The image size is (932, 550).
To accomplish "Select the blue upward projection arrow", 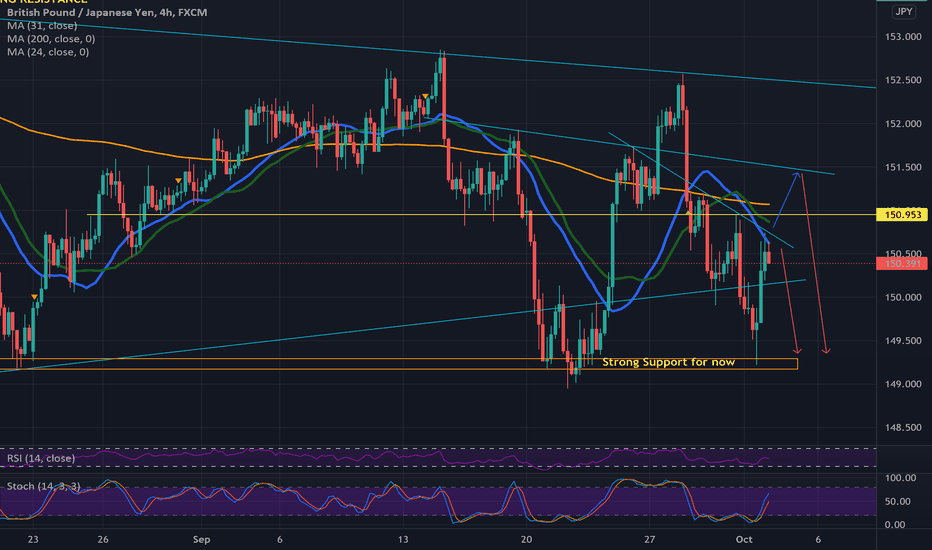I will click(786, 199).
